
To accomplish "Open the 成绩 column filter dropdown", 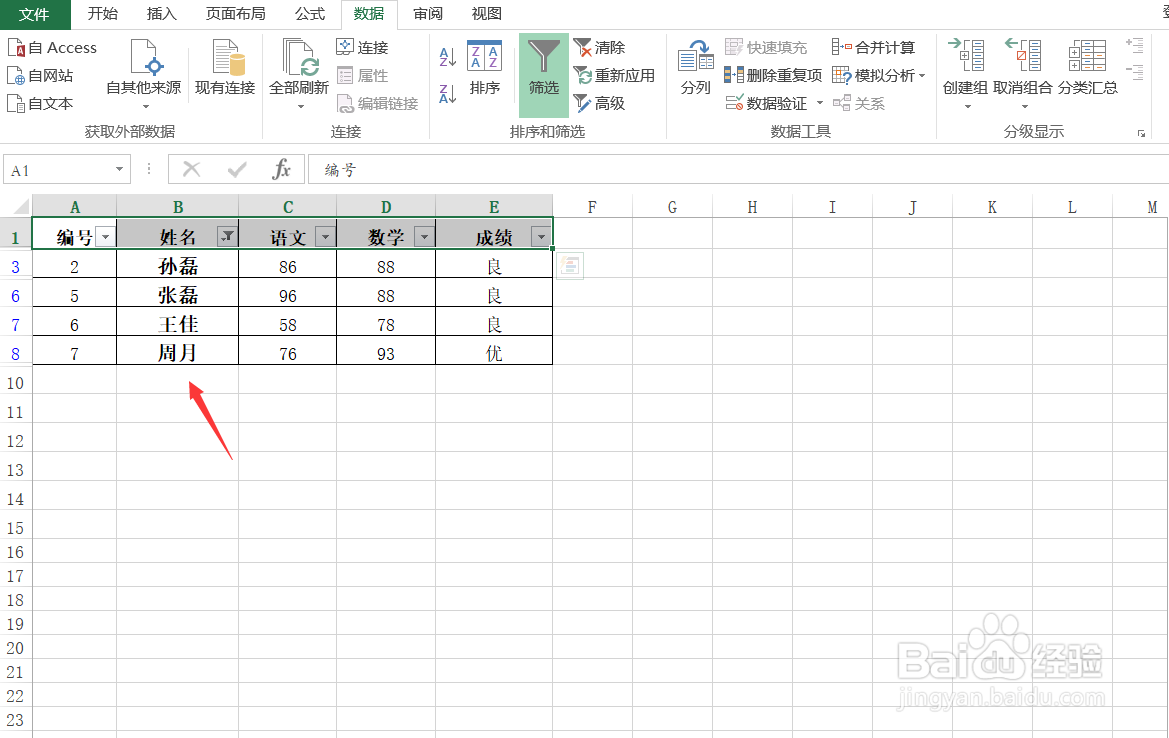I will (540, 235).
